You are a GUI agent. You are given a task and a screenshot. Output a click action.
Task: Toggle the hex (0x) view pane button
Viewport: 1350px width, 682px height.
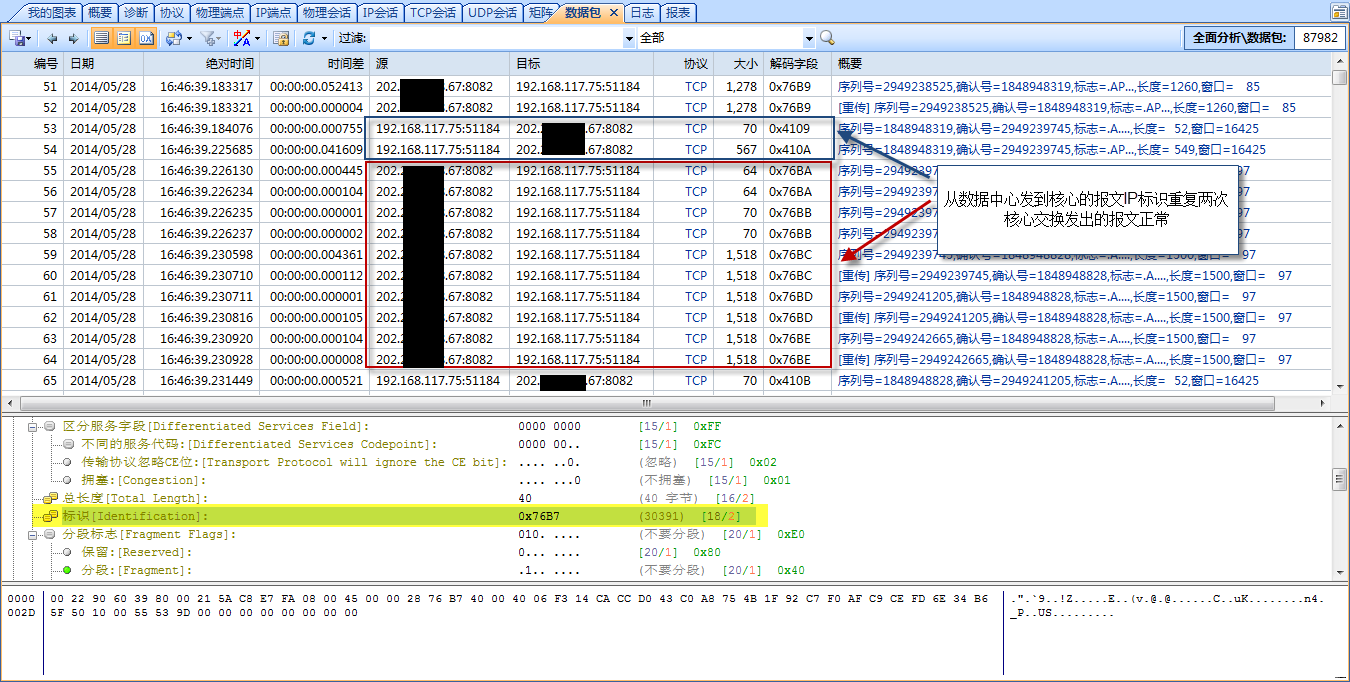(x=146, y=38)
